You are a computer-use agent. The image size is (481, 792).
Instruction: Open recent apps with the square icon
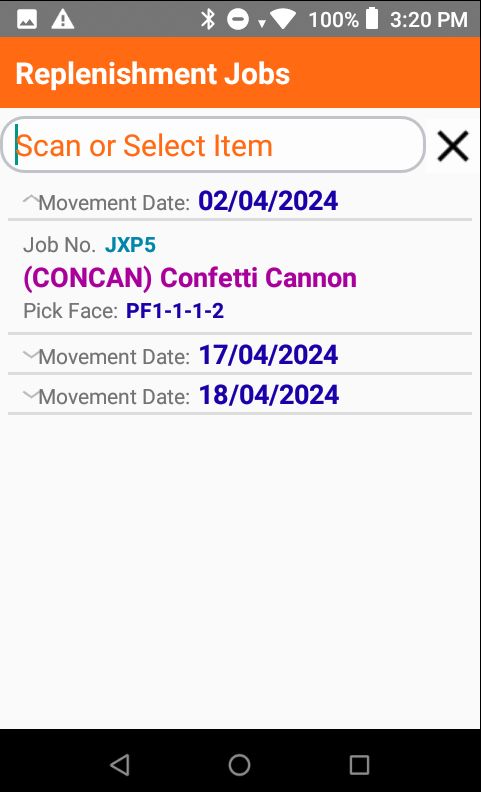(x=359, y=765)
